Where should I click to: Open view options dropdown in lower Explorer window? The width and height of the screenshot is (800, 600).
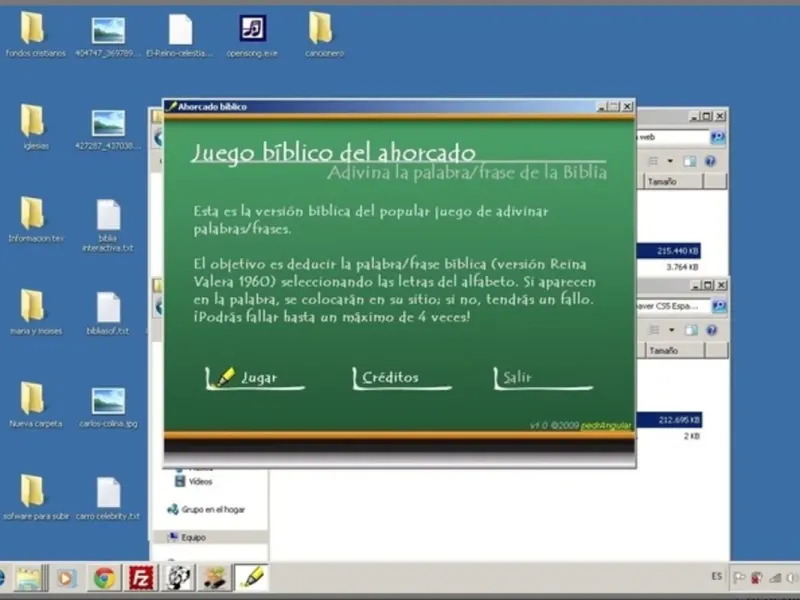[x=671, y=331]
